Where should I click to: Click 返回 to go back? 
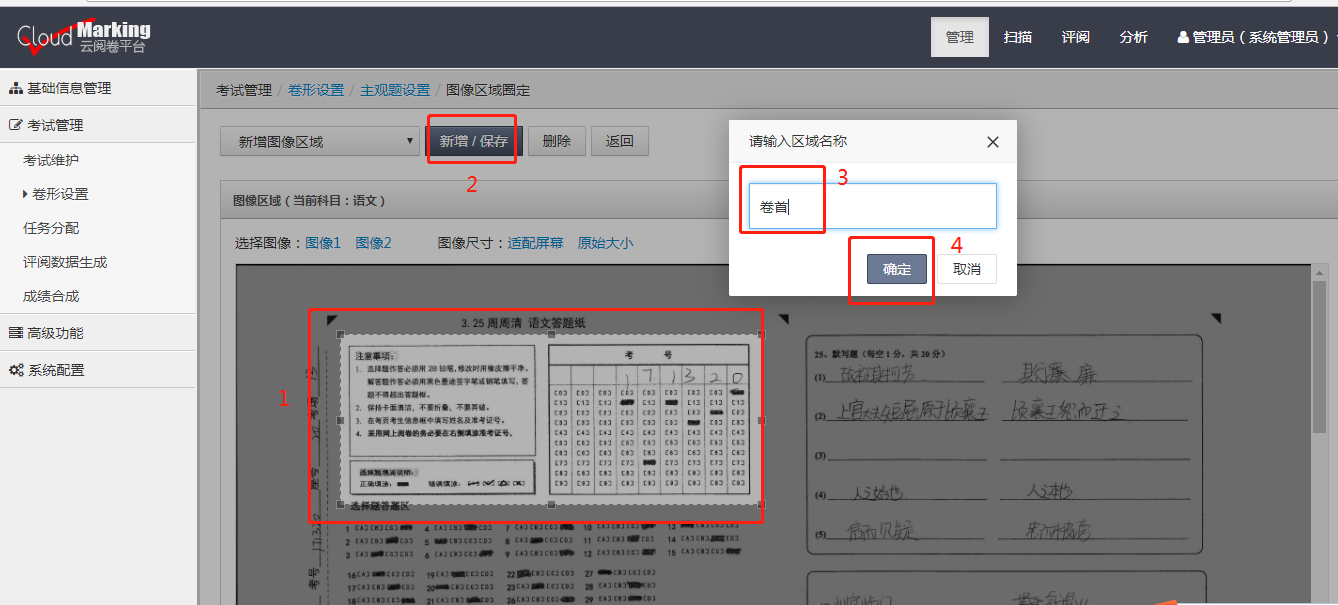(x=619, y=141)
